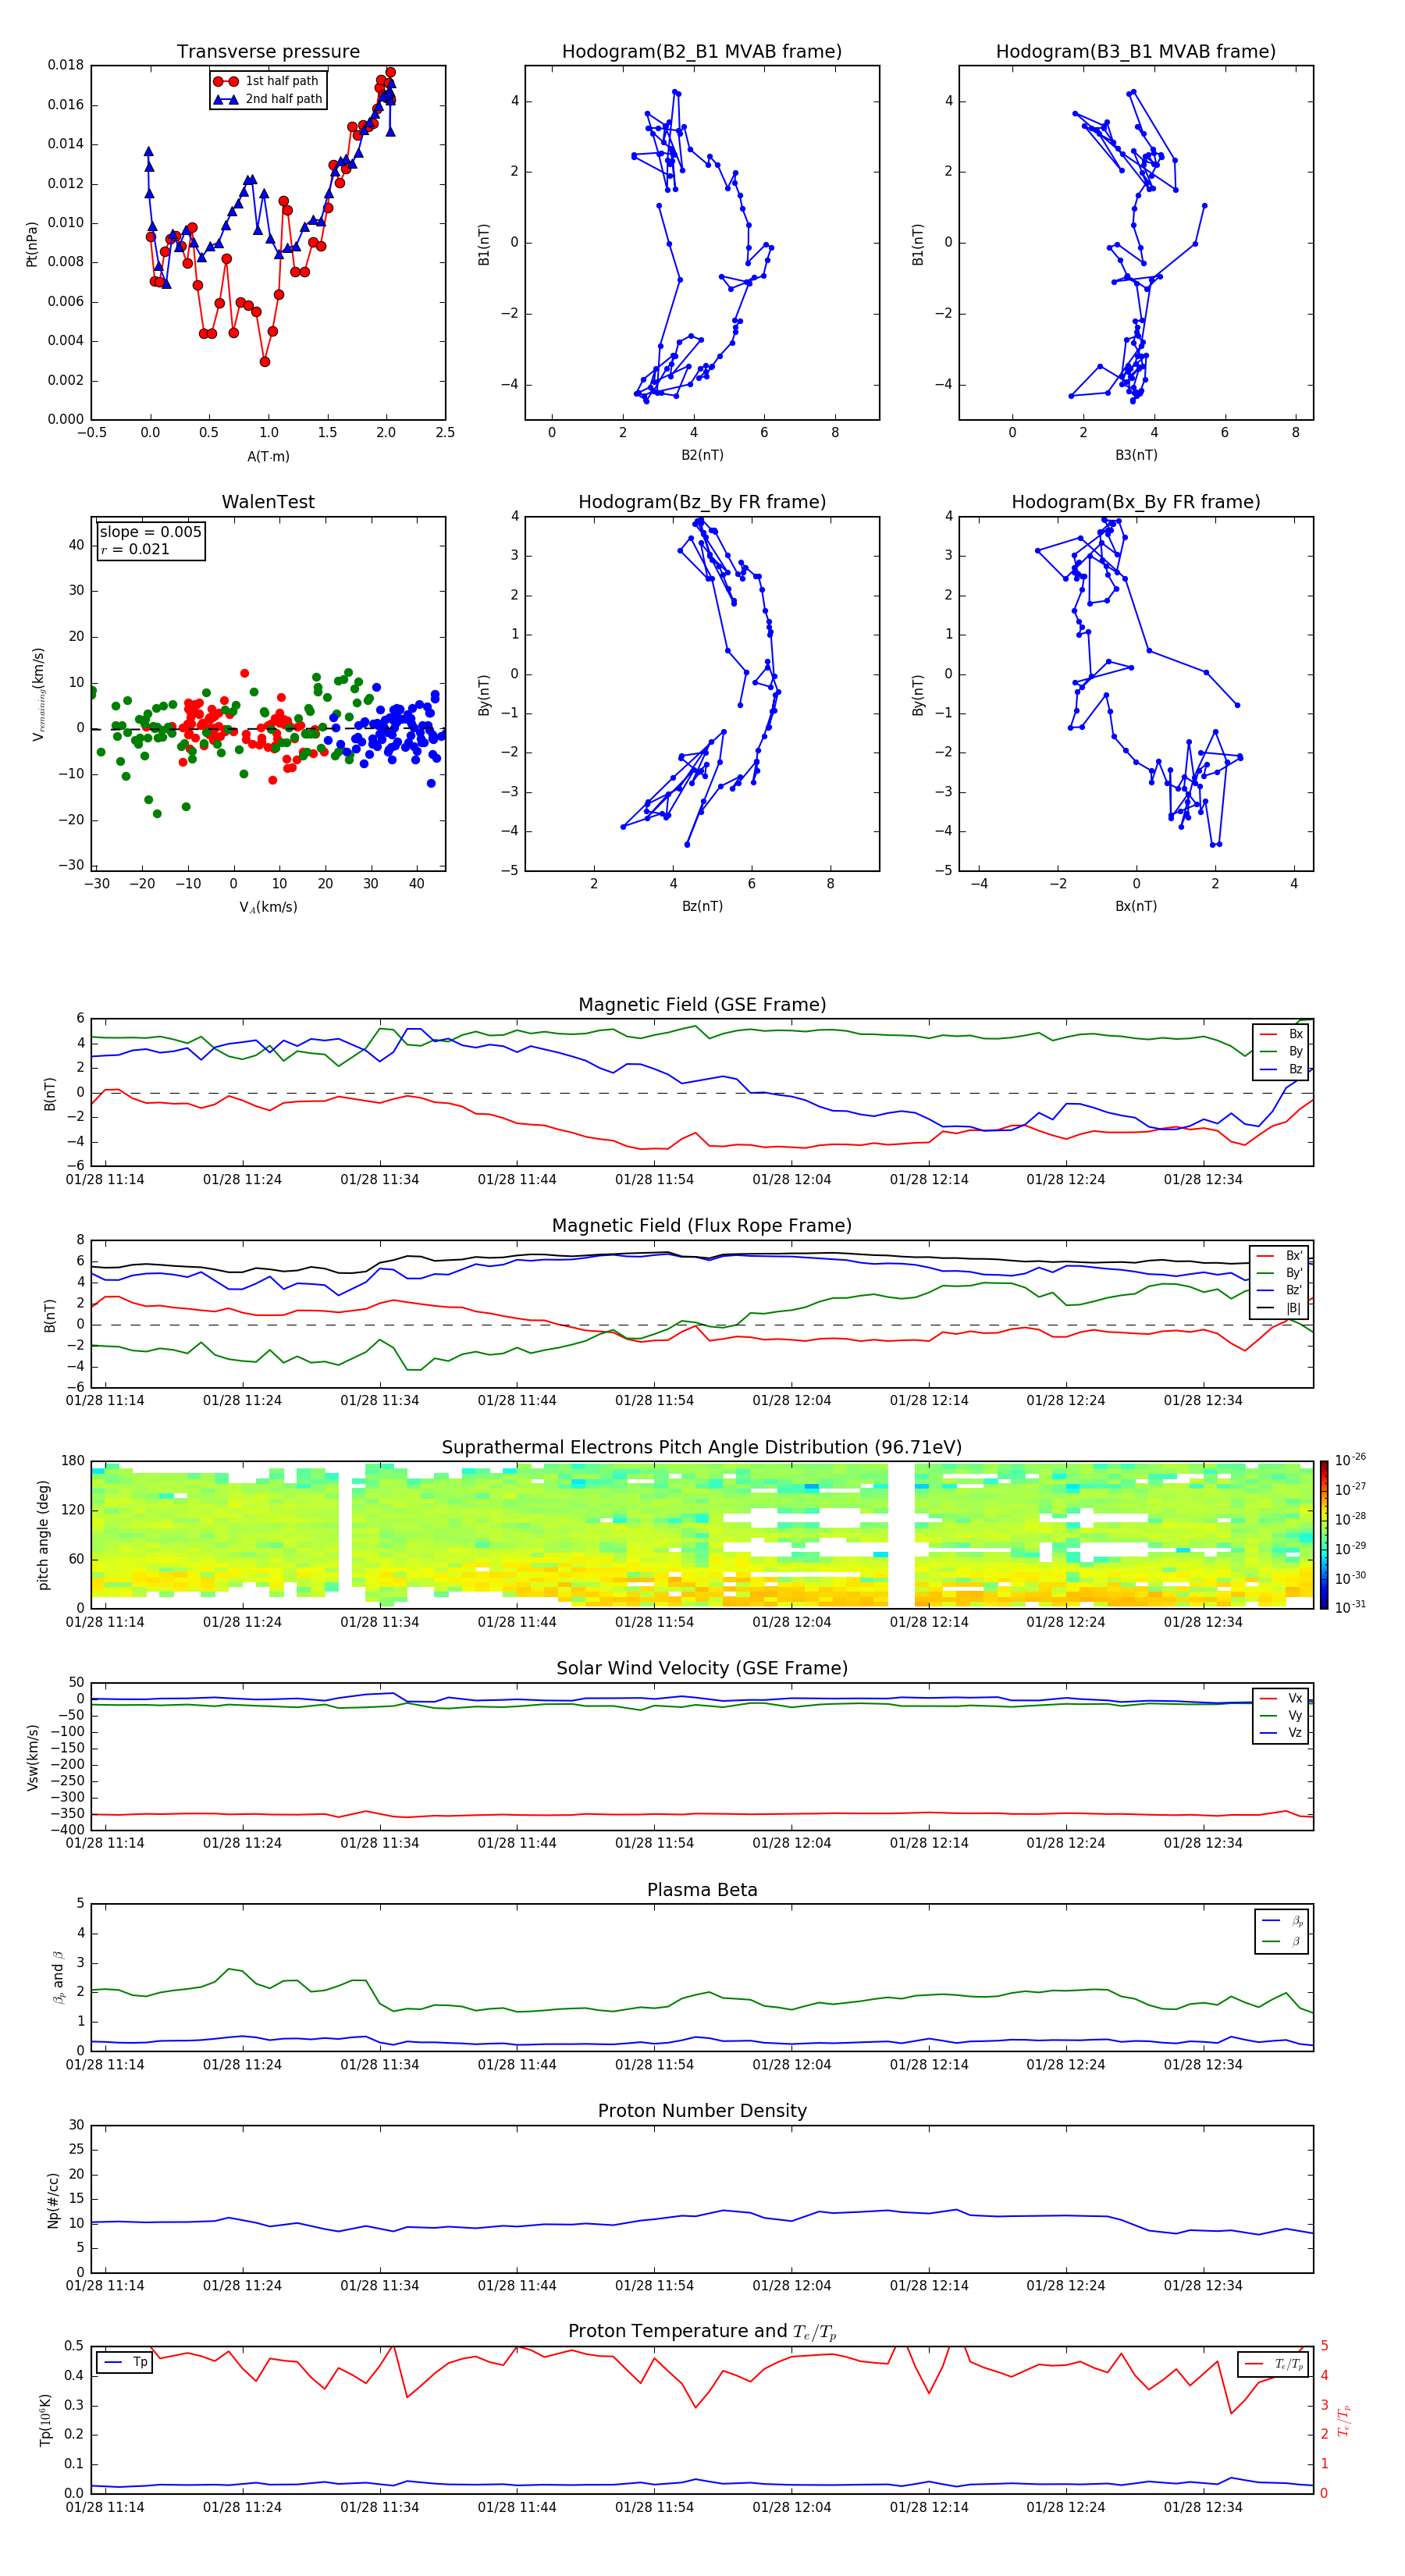Click "01/28 11:34" tick under Proton Number Density
The width and height of the screenshot is (1405, 2576).
pos(379,2286)
